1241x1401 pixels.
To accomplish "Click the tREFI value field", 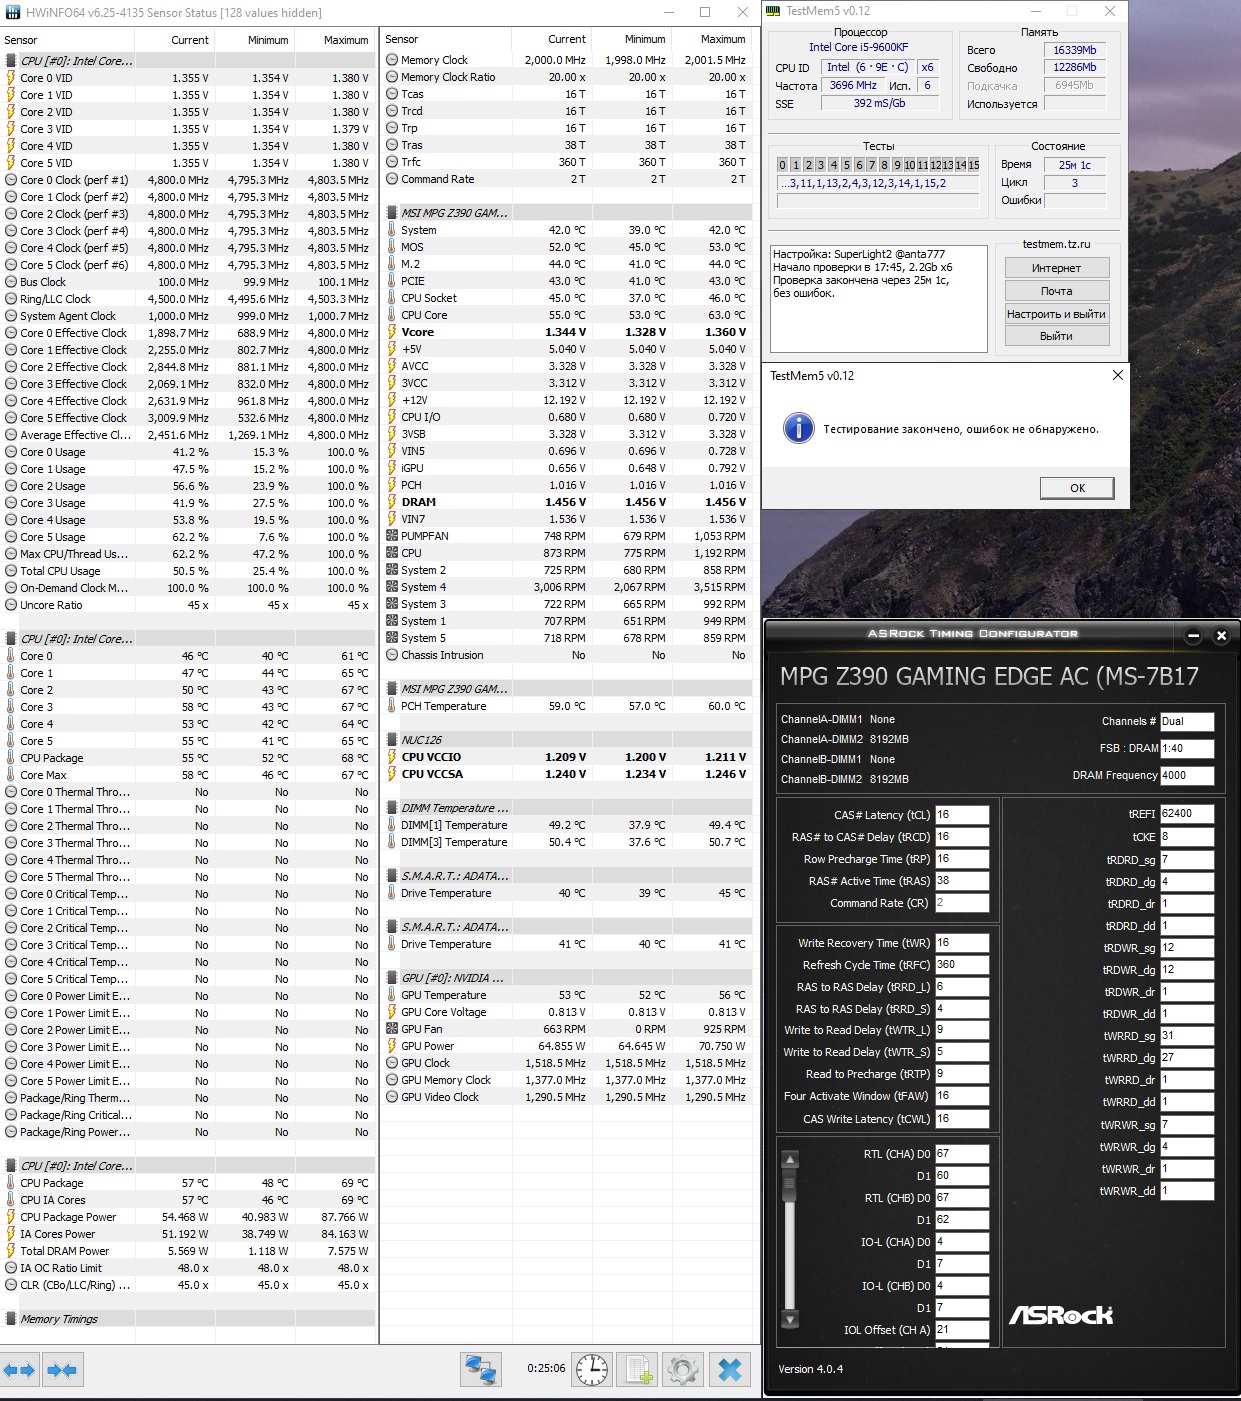I will [1187, 814].
